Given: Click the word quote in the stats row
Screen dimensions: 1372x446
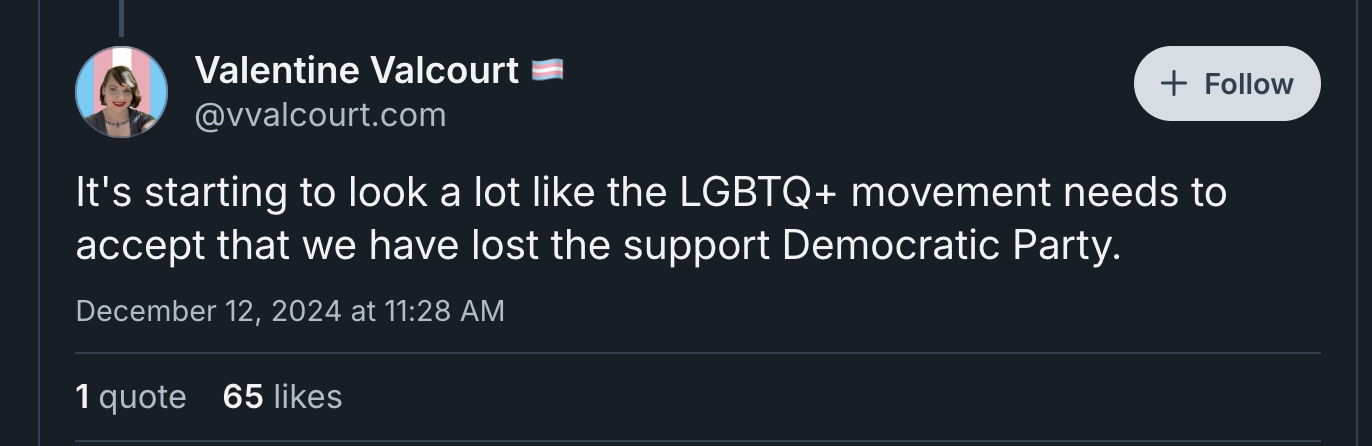Looking at the screenshot, I should 143,397.
